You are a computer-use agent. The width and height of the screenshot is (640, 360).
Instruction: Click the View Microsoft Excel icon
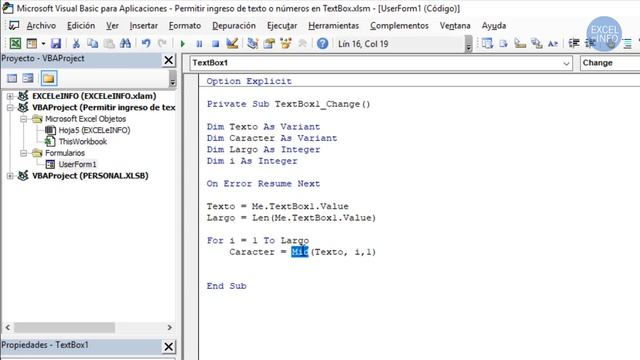point(15,43)
